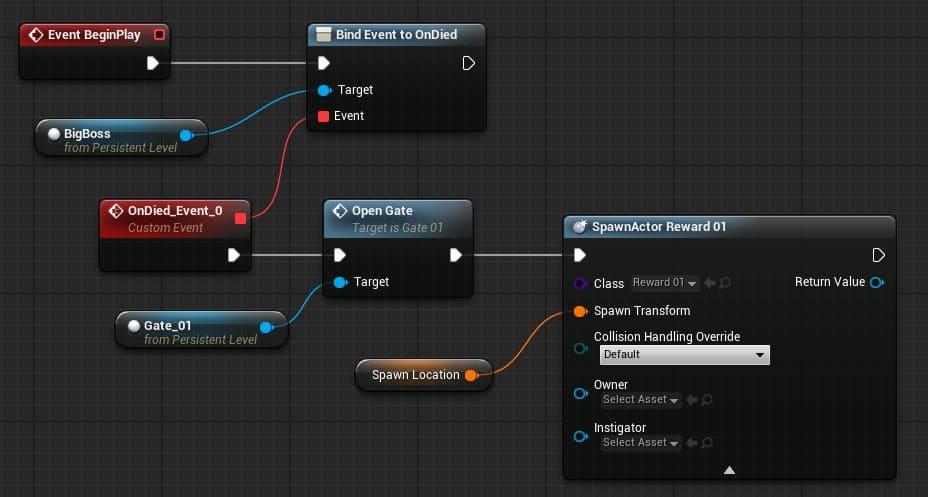This screenshot has height=497, width=928.
Task: Click the Gate_01 reference output pin
Action: tap(266, 327)
